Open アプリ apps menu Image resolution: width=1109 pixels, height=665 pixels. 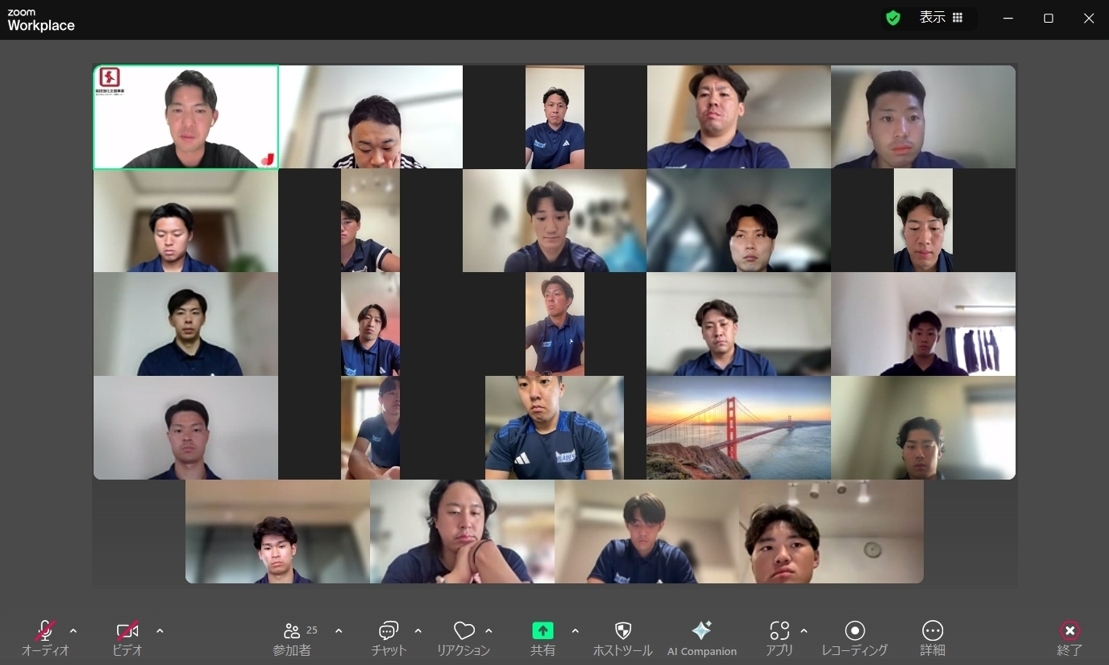click(779, 637)
